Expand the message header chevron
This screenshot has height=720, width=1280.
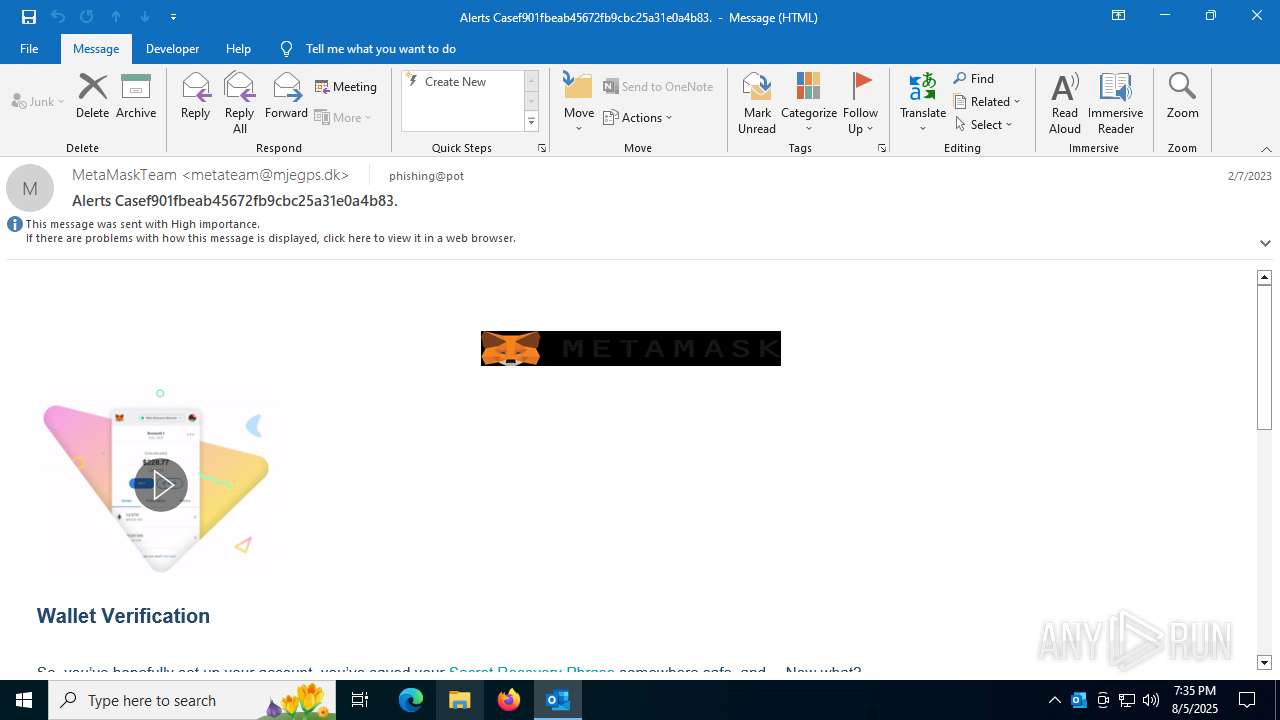click(1265, 243)
